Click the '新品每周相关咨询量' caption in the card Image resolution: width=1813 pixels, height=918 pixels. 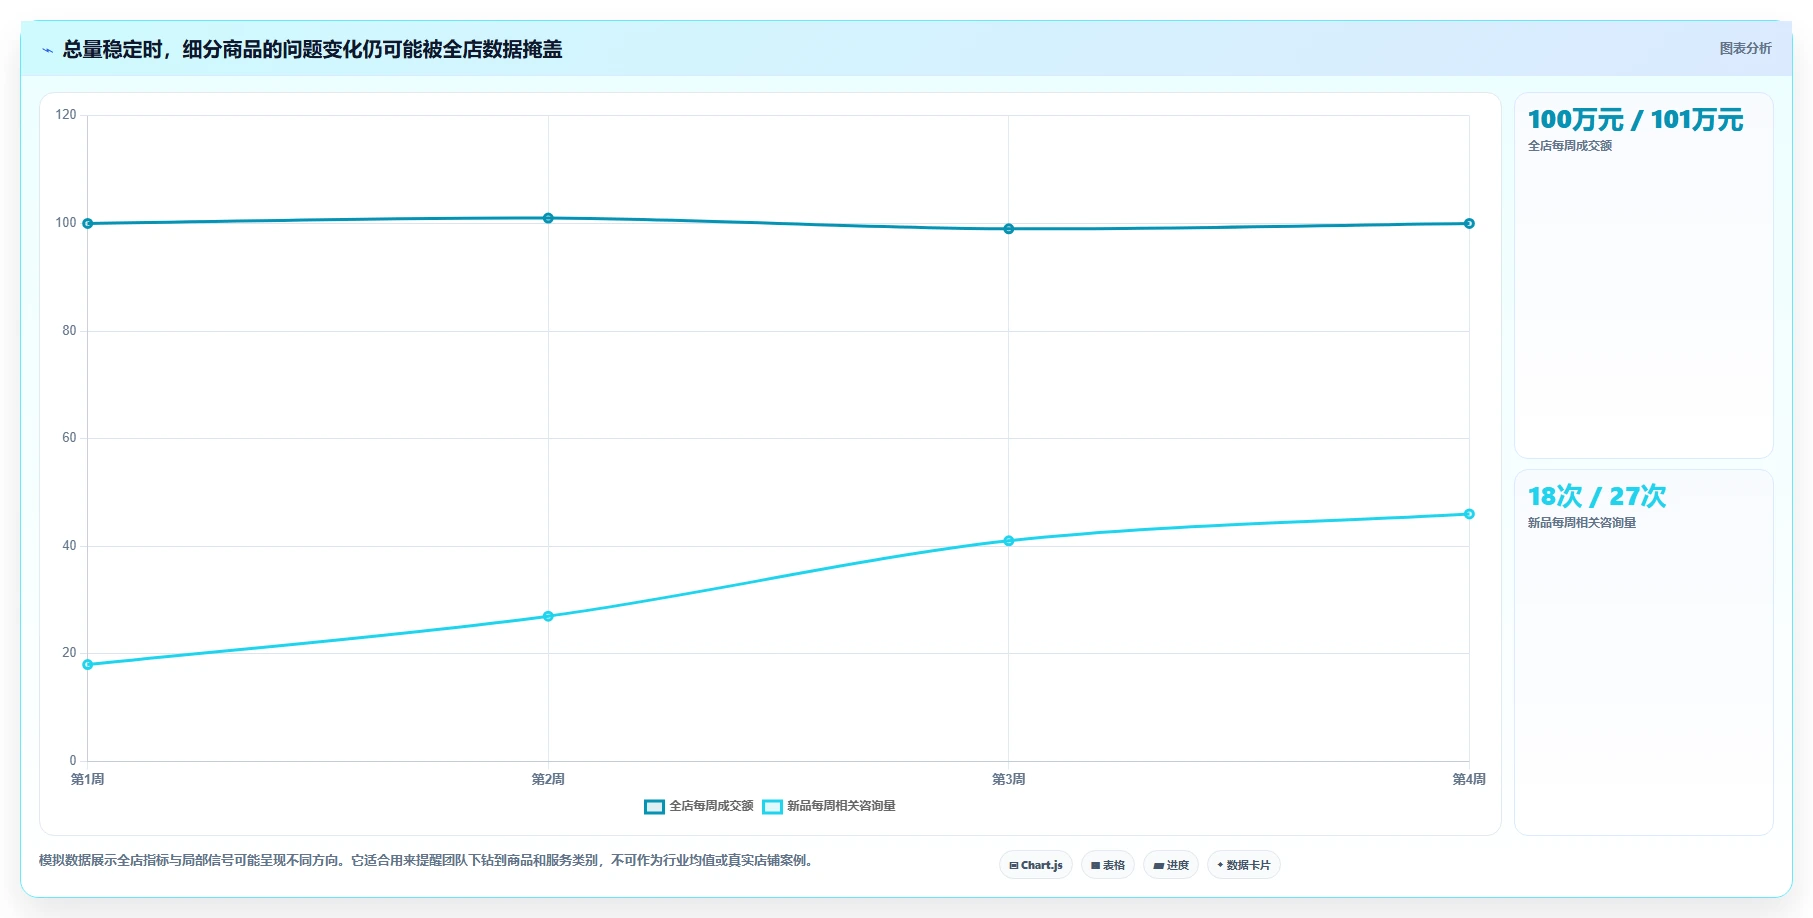pyautogui.click(x=1582, y=523)
